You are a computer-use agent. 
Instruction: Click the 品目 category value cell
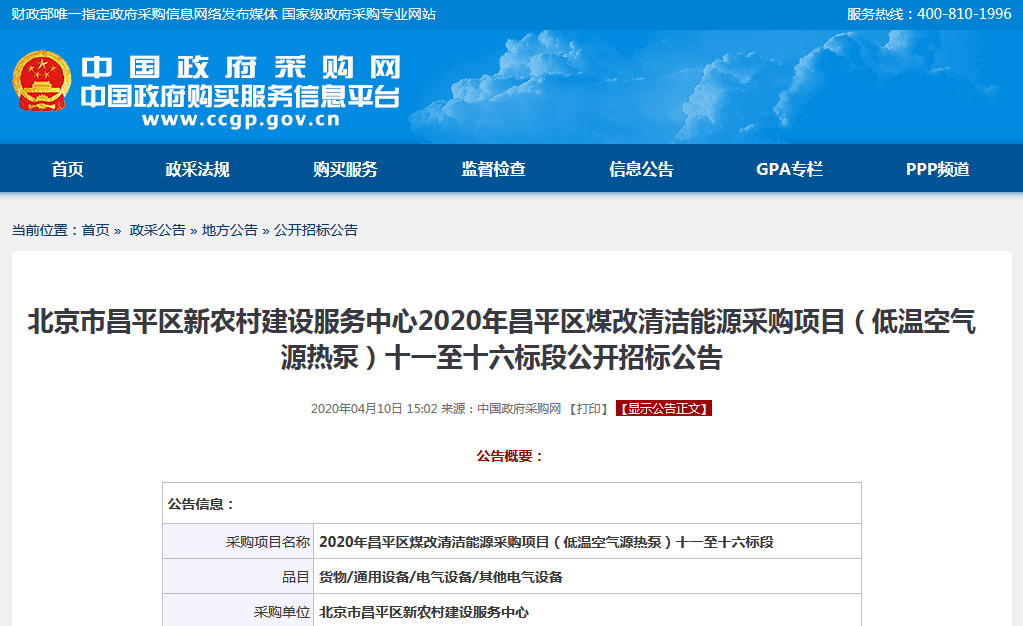440,577
